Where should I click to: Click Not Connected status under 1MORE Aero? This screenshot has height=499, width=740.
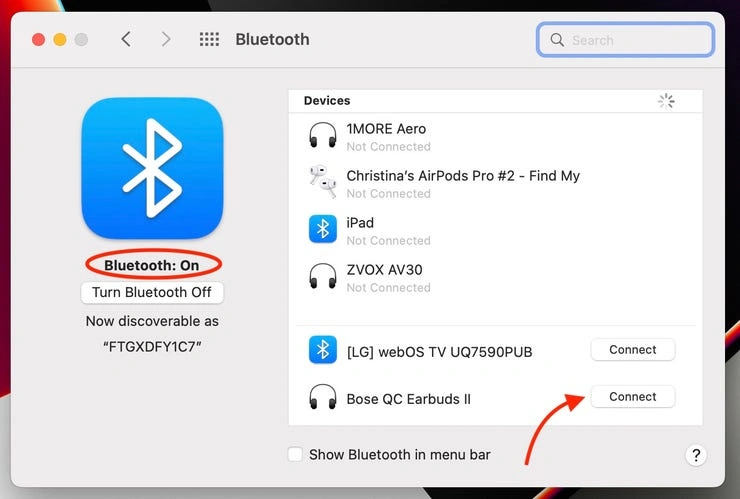point(388,147)
